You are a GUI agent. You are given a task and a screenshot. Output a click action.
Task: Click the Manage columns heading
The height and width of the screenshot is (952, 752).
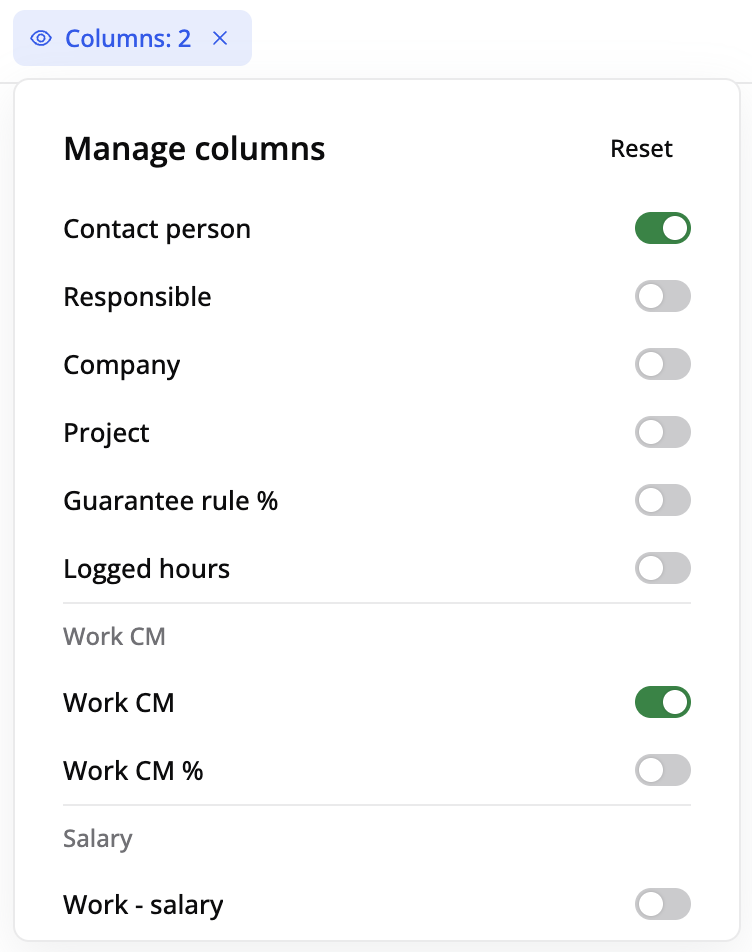194,149
